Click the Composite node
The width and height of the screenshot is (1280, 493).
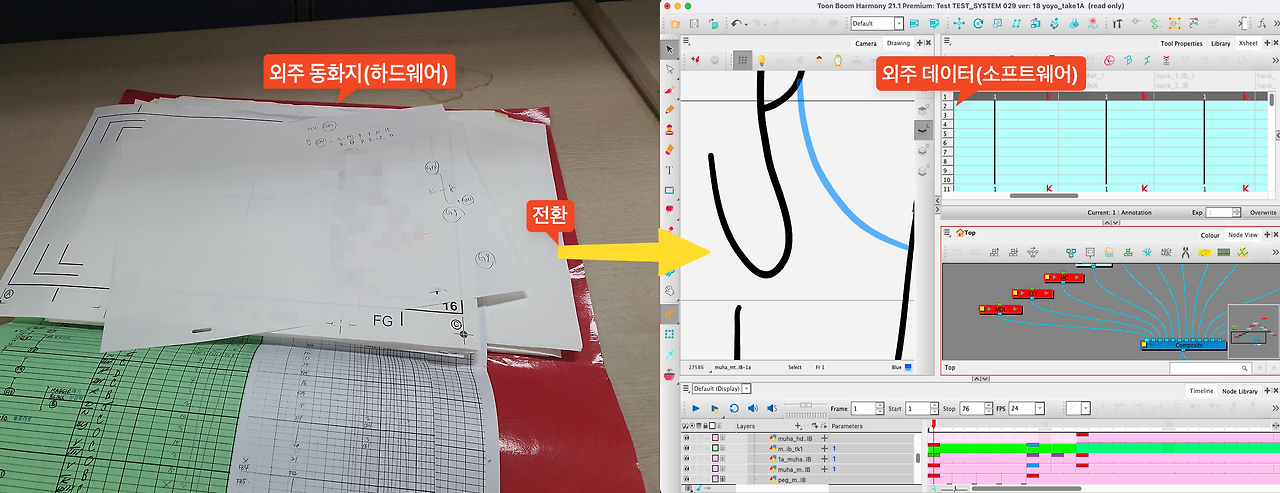click(x=1184, y=345)
